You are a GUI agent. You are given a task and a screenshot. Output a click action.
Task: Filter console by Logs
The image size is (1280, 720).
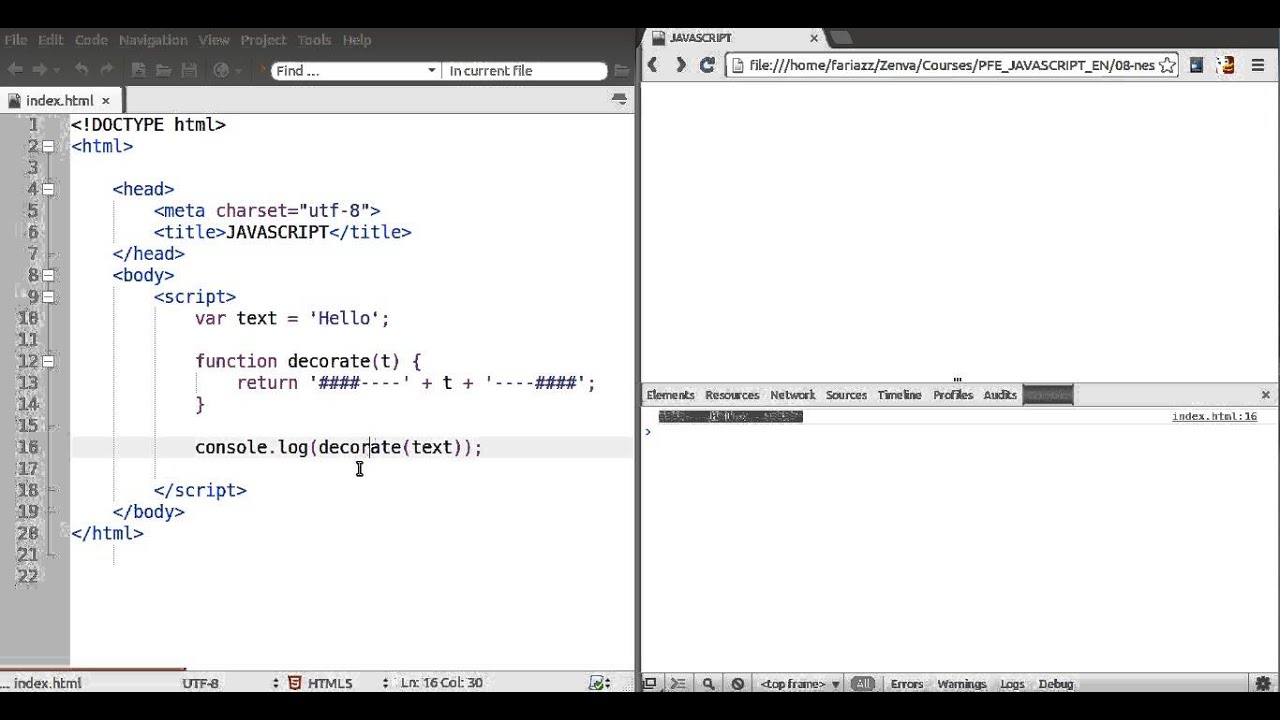click(x=1012, y=684)
